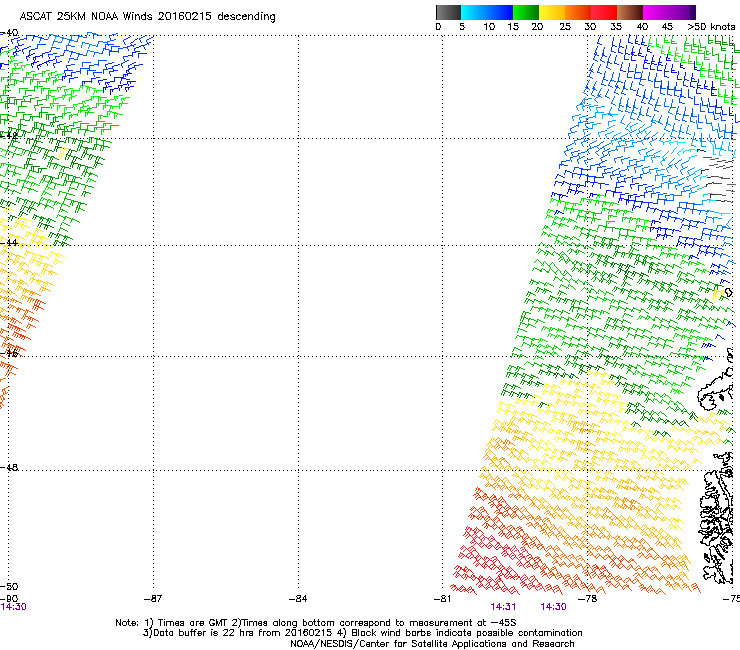The width and height of the screenshot is (740, 650).
Task: Click the 14:30 time beside 14:31
Action: tap(553, 607)
